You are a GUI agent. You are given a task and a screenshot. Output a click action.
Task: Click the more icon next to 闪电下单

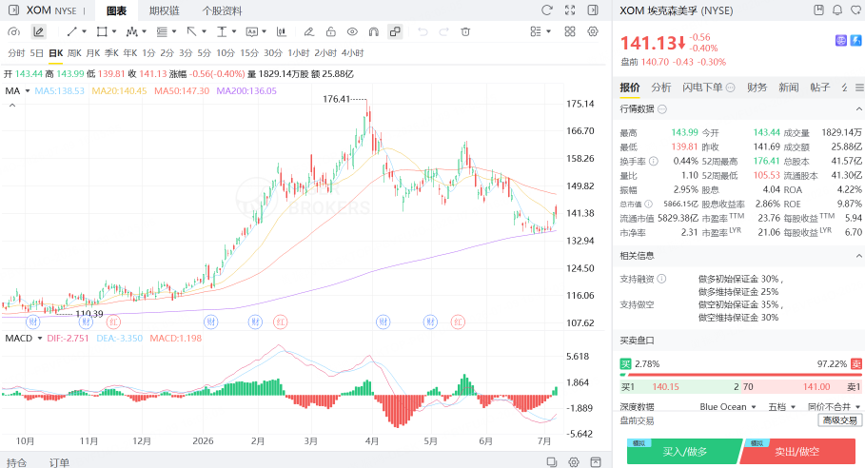point(730,87)
